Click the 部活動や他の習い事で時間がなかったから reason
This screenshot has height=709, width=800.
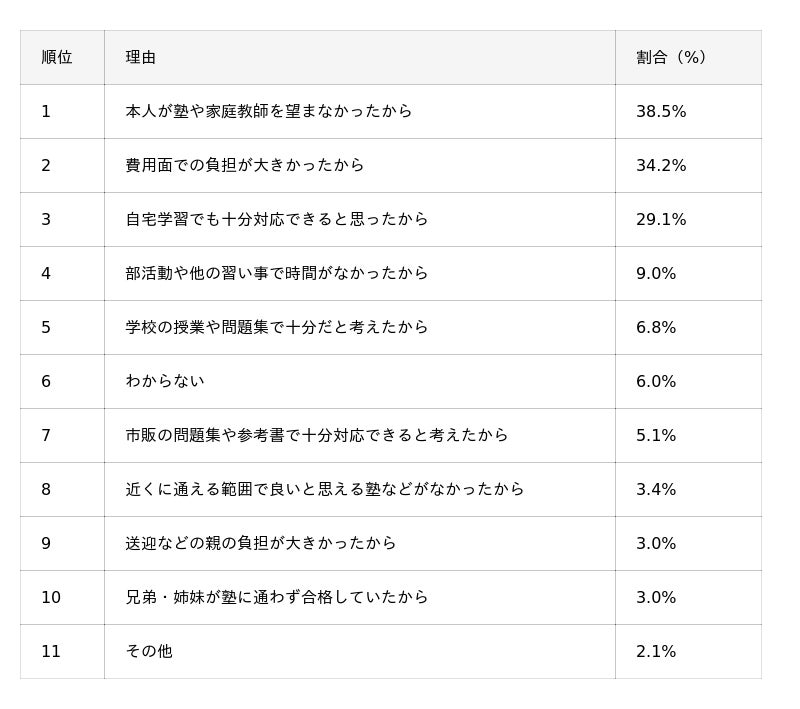pos(276,274)
